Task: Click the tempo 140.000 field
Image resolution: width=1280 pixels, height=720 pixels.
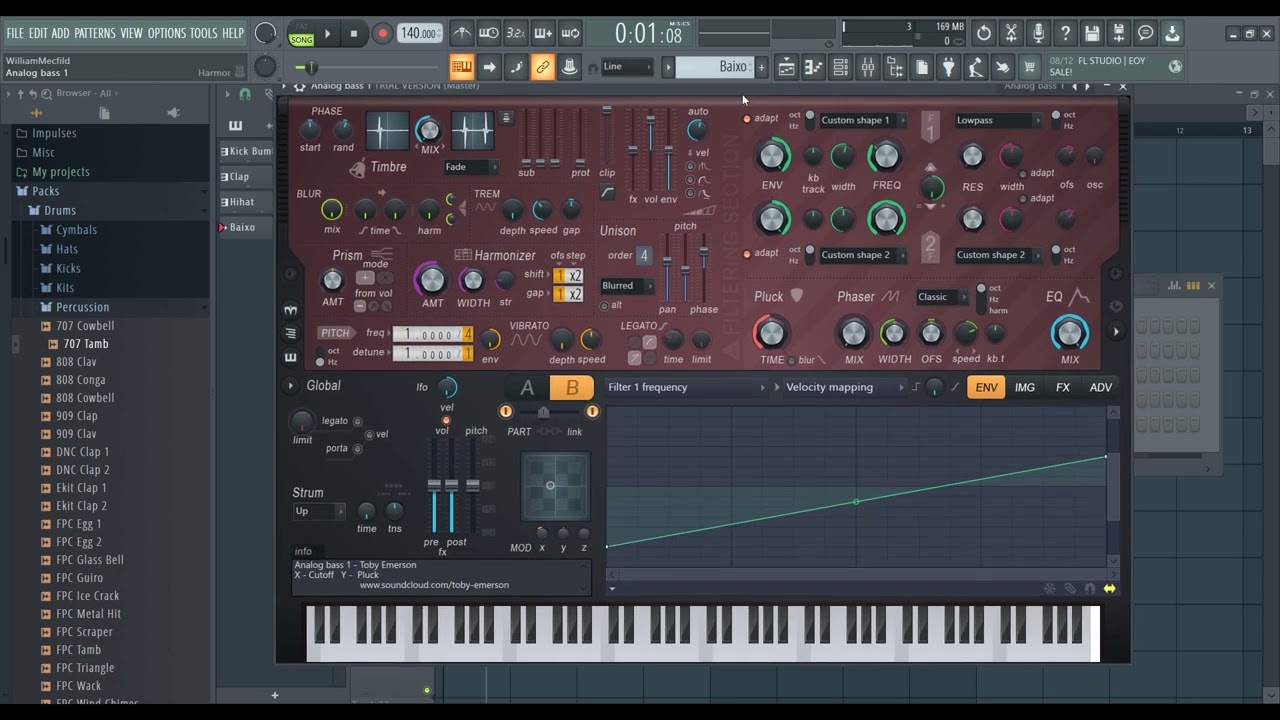Action: 420,33
